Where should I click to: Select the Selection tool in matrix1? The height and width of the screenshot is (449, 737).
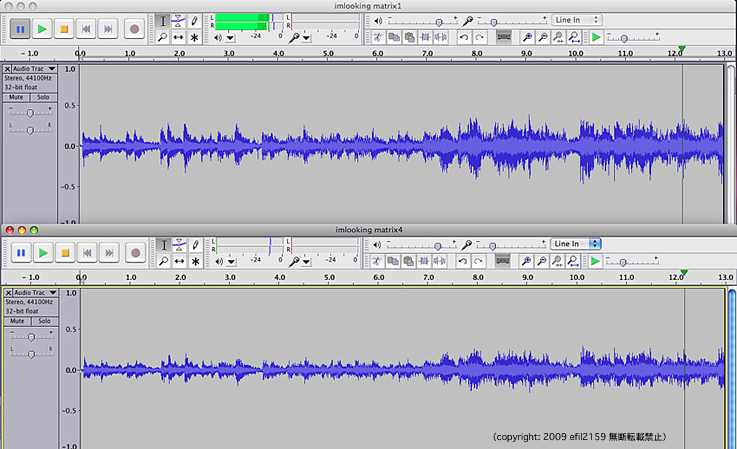[163, 21]
